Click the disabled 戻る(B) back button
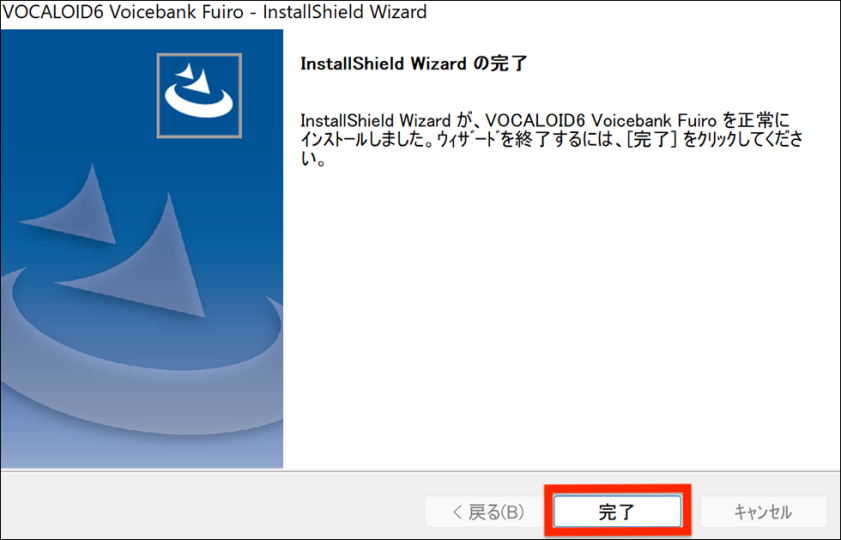 pyautogui.click(x=488, y=511)
